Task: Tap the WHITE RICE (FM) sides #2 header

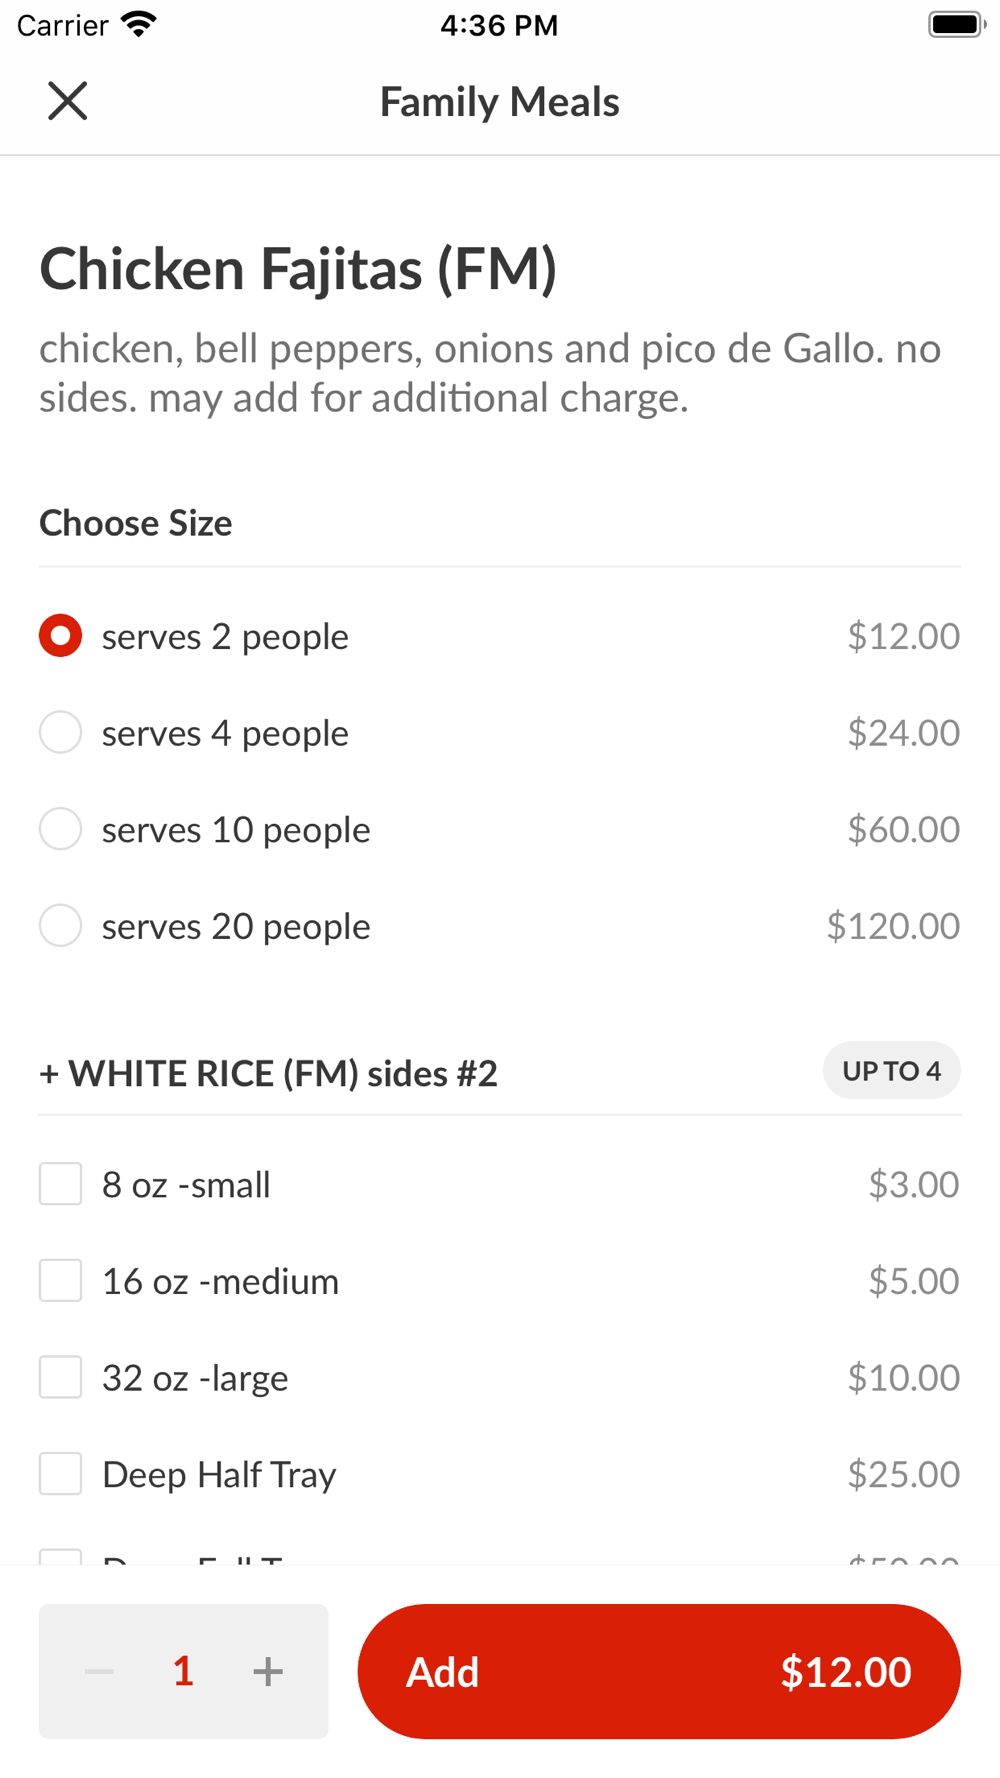Action: (x=268, y=1074)
